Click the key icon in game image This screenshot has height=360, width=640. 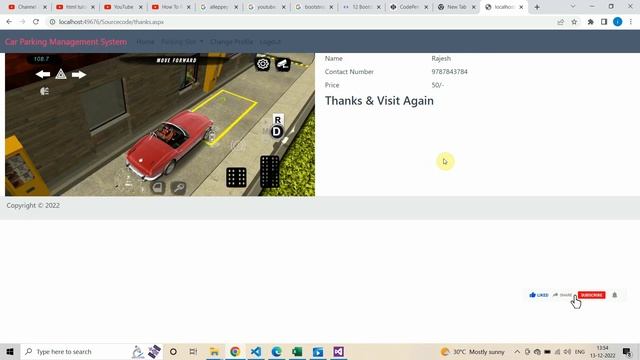(178, 188)
